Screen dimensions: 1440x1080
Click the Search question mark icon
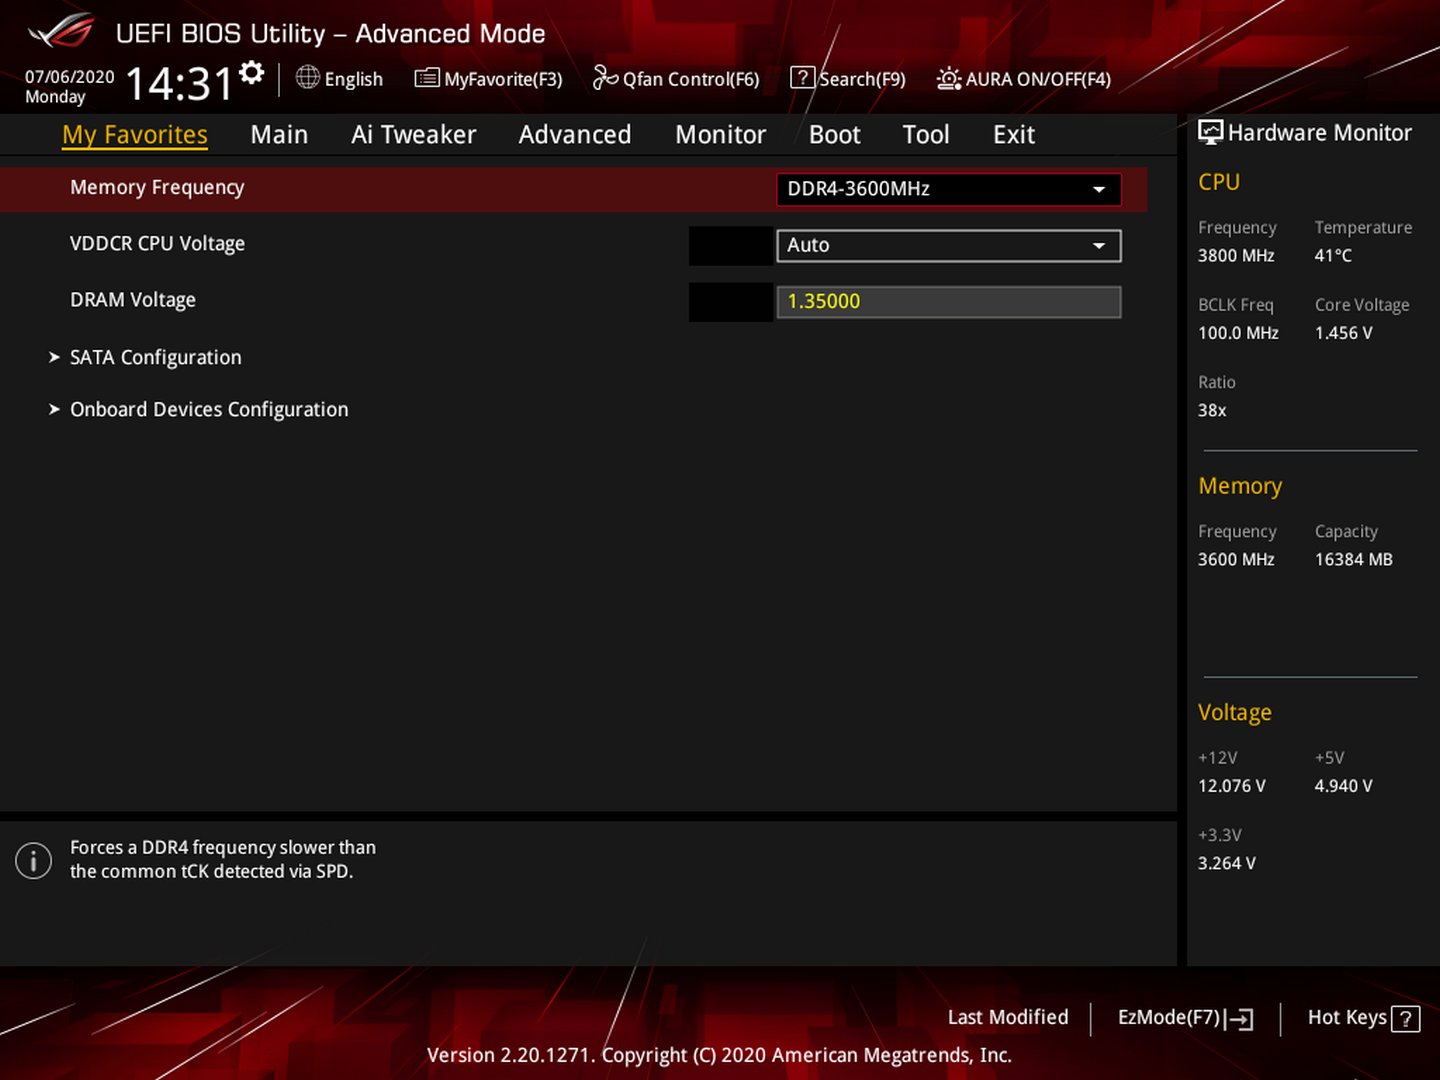click(802, 77)
